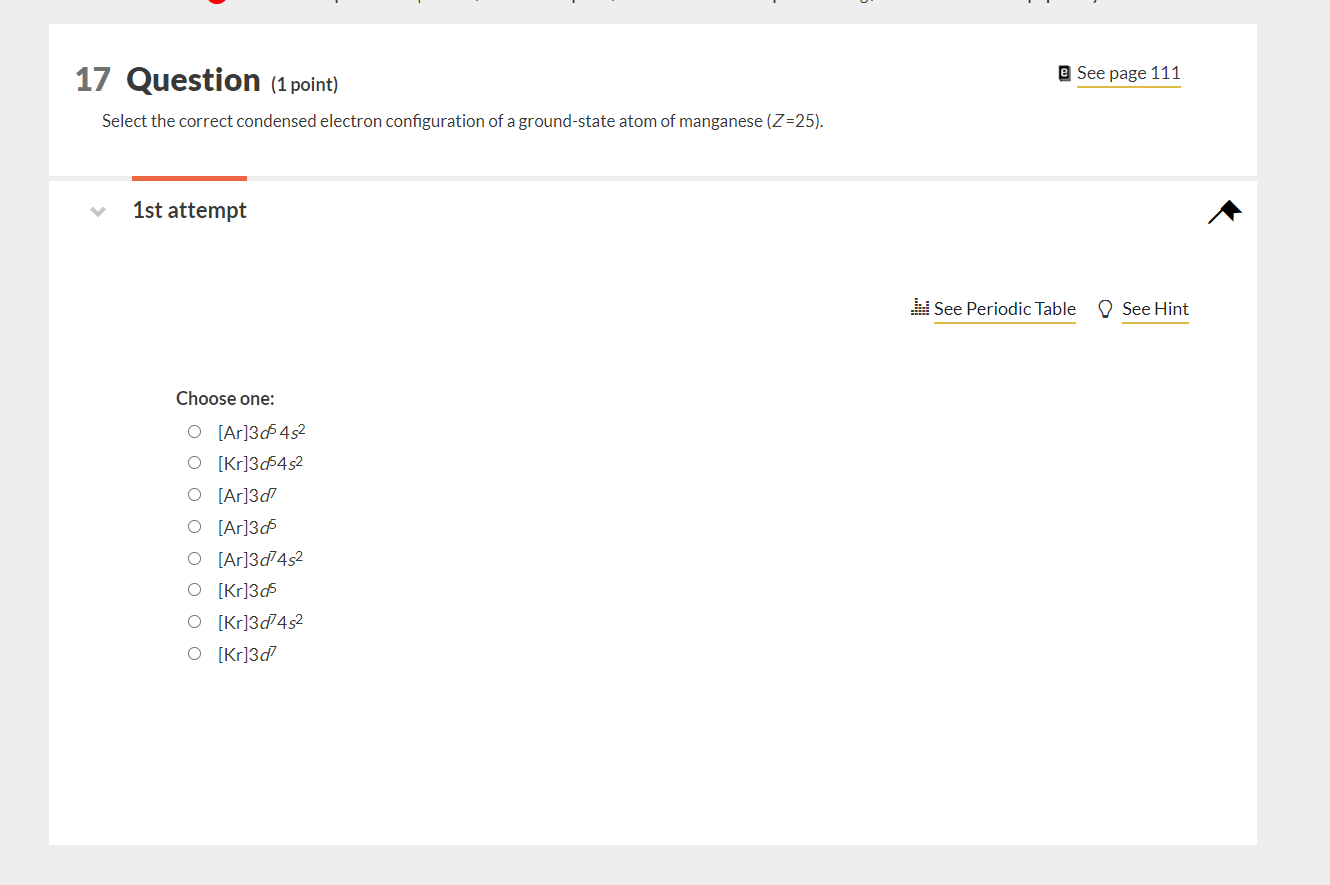
Task: Select the [Kr]3d⁵ answer option
Action: (194, 589)
